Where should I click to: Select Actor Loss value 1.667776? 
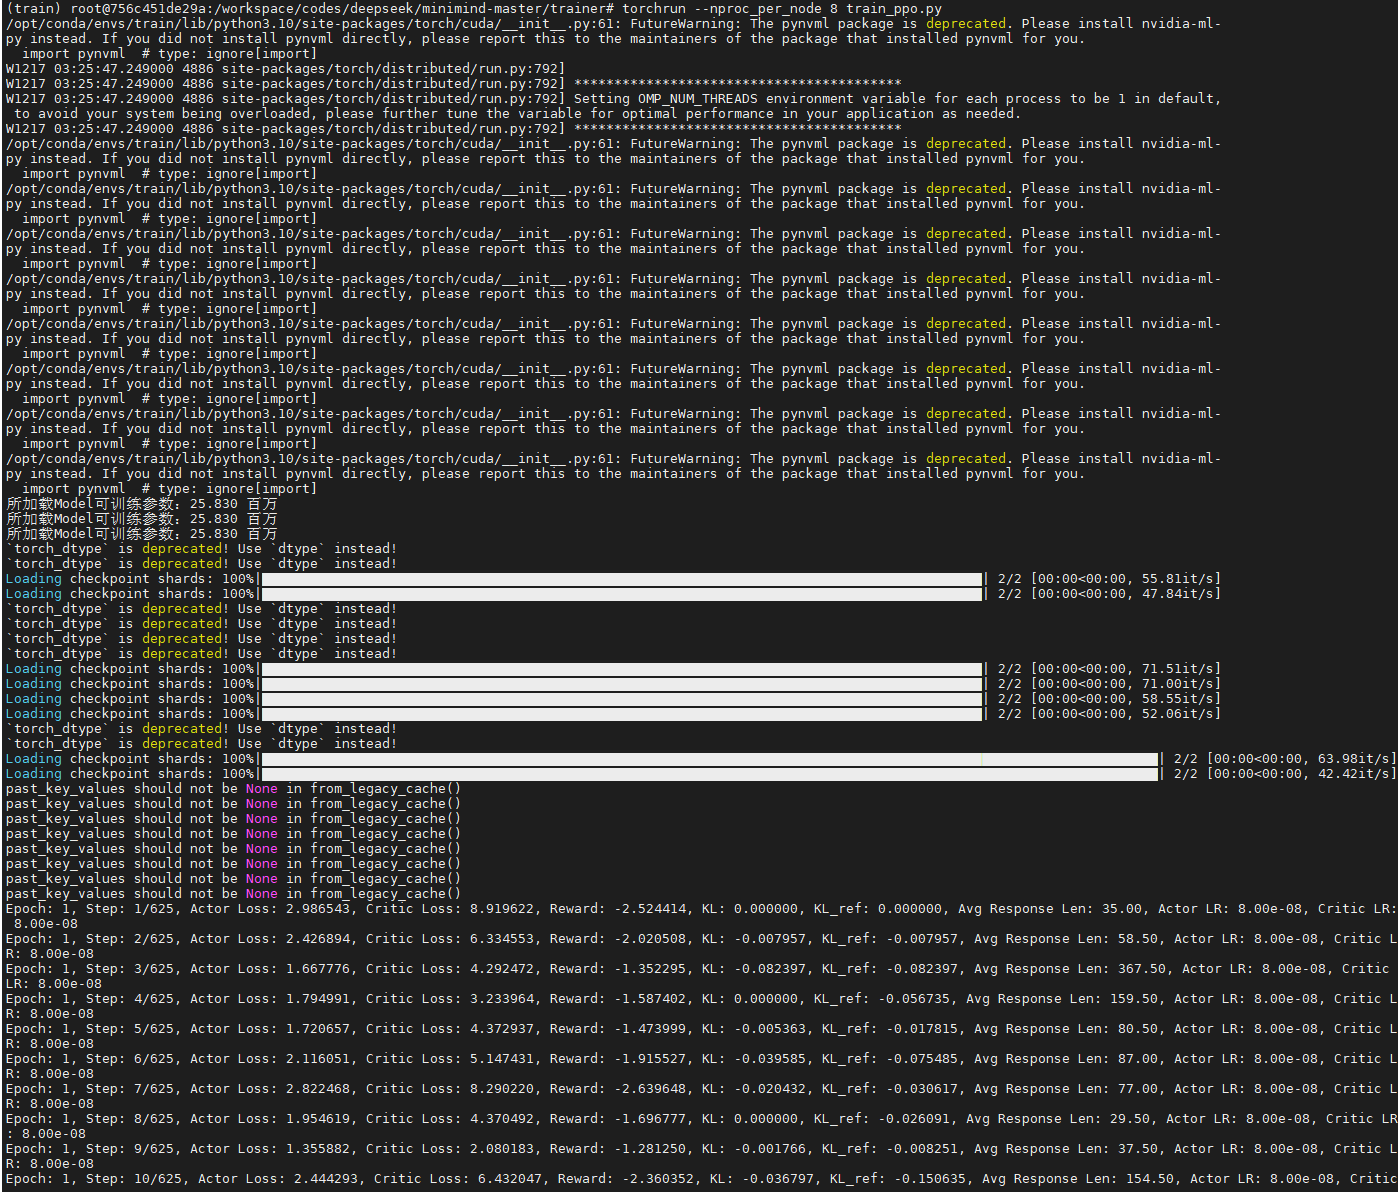point(318,968)
